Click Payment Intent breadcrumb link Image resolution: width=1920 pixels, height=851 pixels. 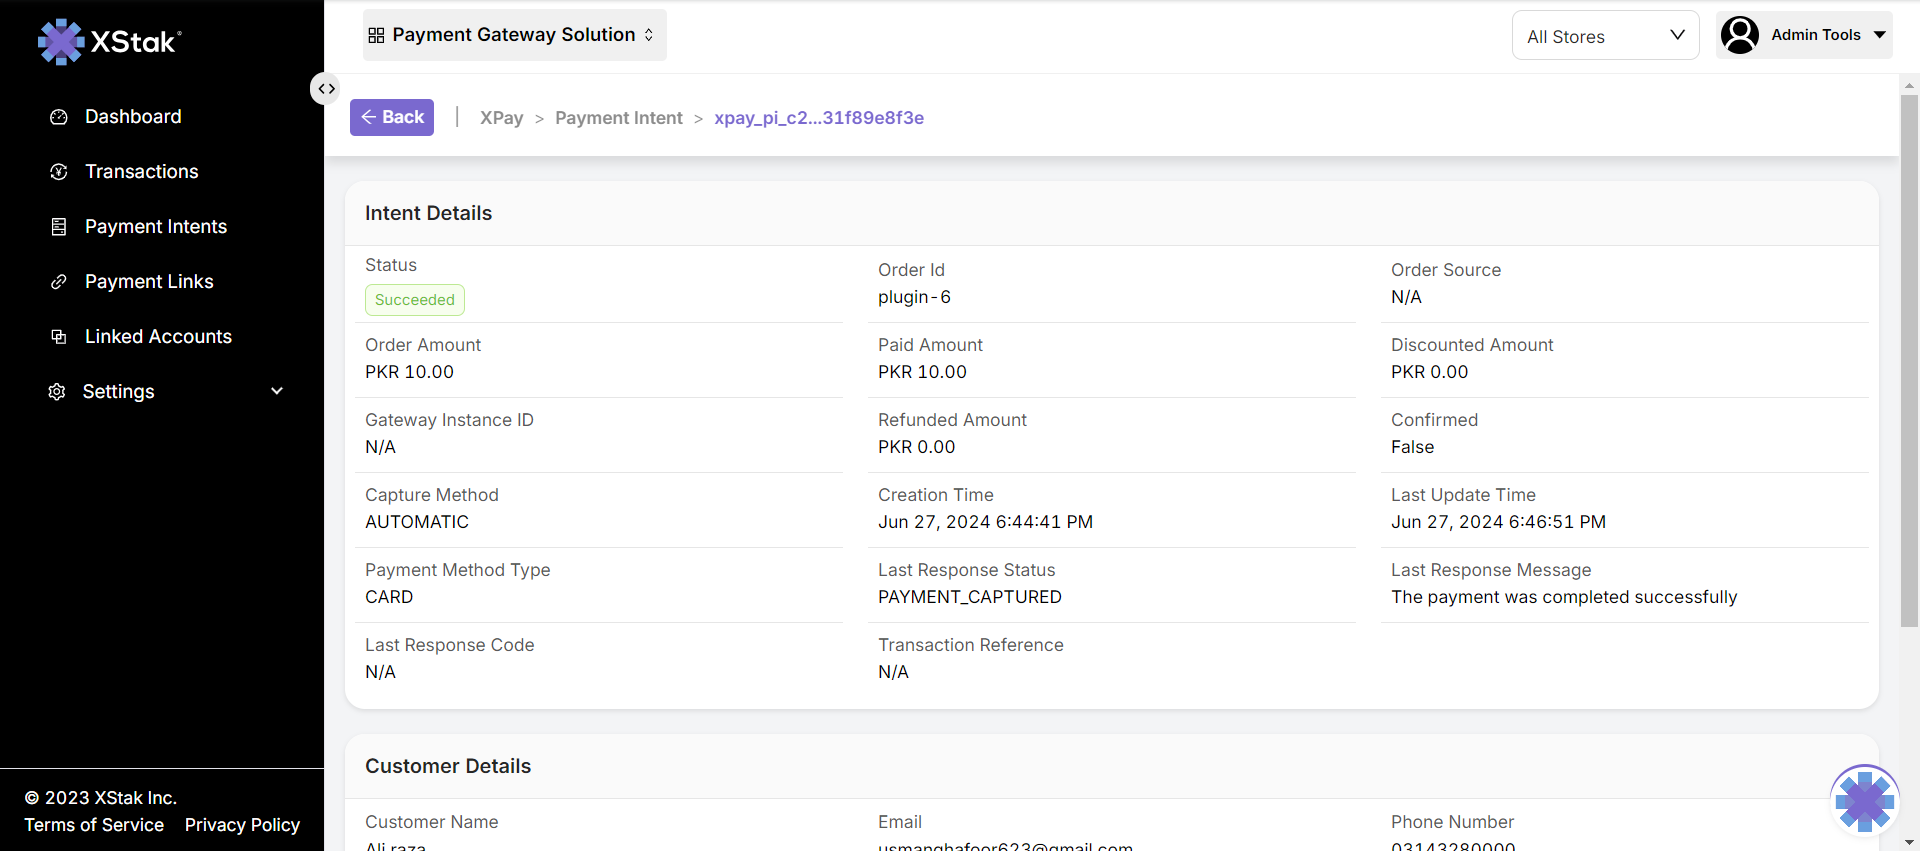(x=618, y=118)
